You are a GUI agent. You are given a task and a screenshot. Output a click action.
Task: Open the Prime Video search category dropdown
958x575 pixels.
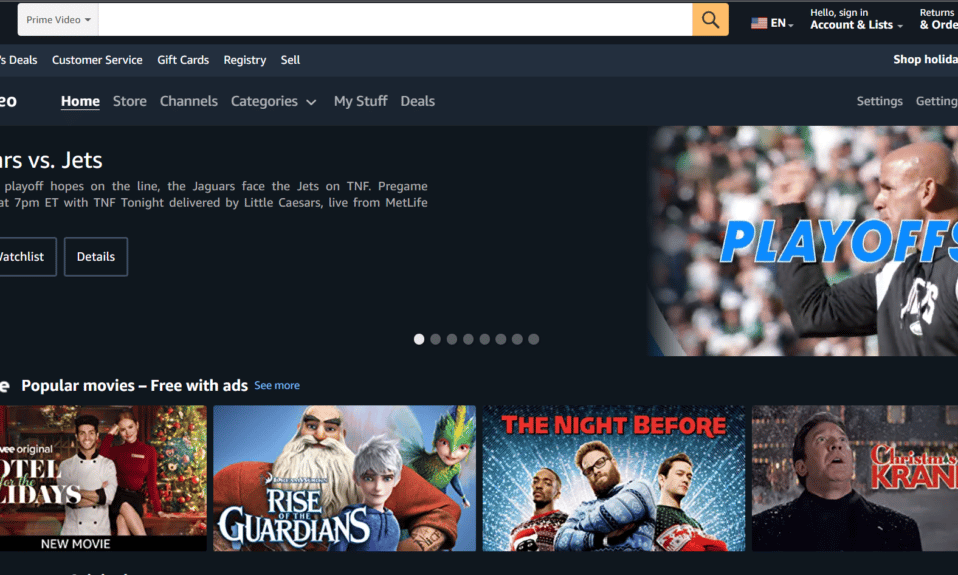[58, 20]
